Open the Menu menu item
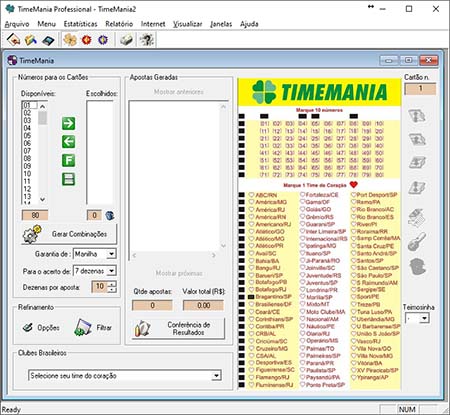Screen dimensions: 450x415 (46, 24)
